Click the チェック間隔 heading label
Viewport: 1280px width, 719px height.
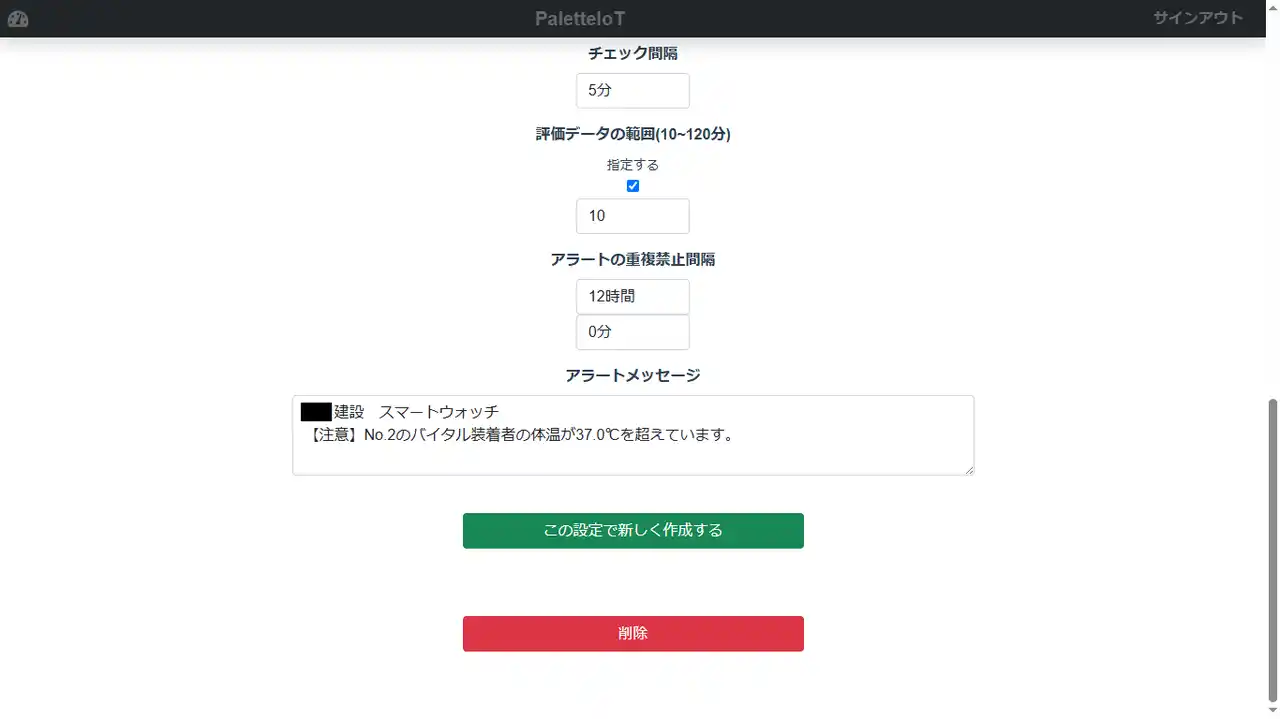(x=633, y=53)
